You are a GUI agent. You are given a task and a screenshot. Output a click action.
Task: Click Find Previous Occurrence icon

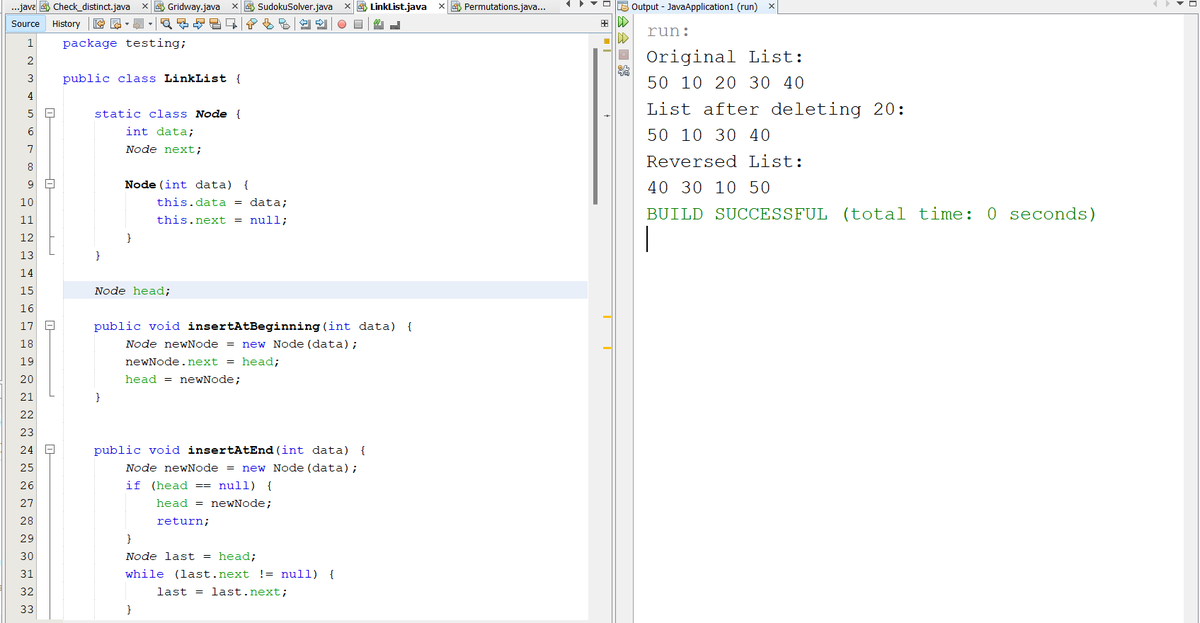click(182, 24)
